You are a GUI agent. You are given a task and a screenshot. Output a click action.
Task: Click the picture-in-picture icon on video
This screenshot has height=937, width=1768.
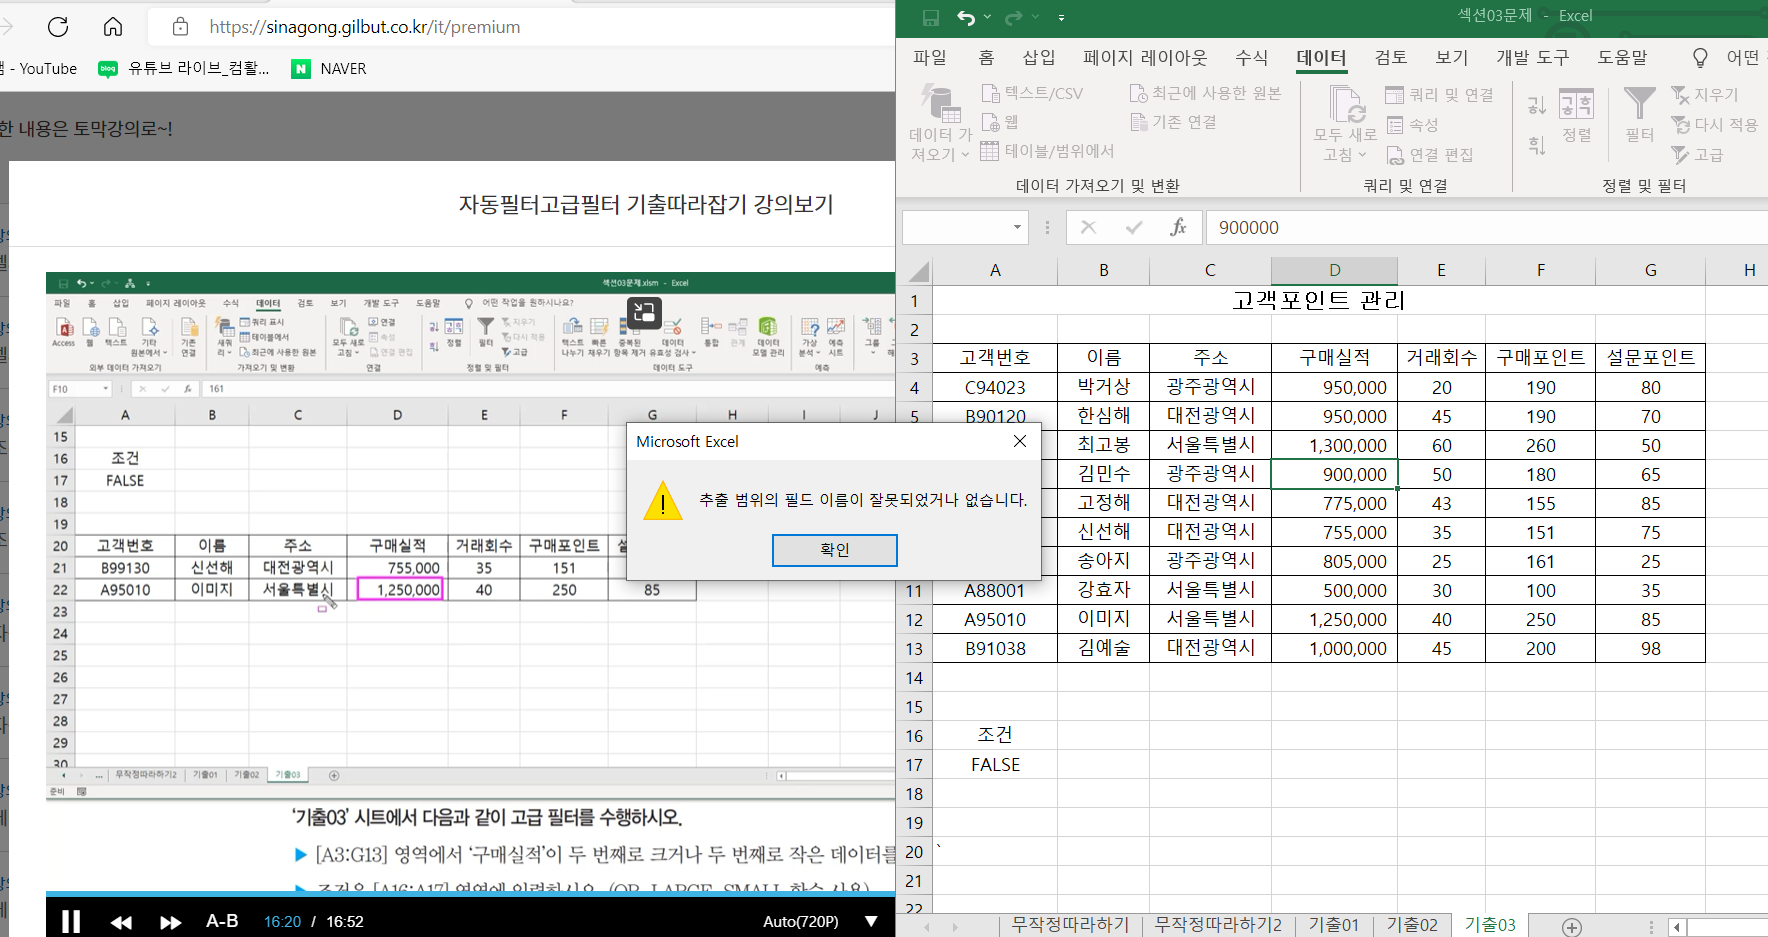coord(644,312)
